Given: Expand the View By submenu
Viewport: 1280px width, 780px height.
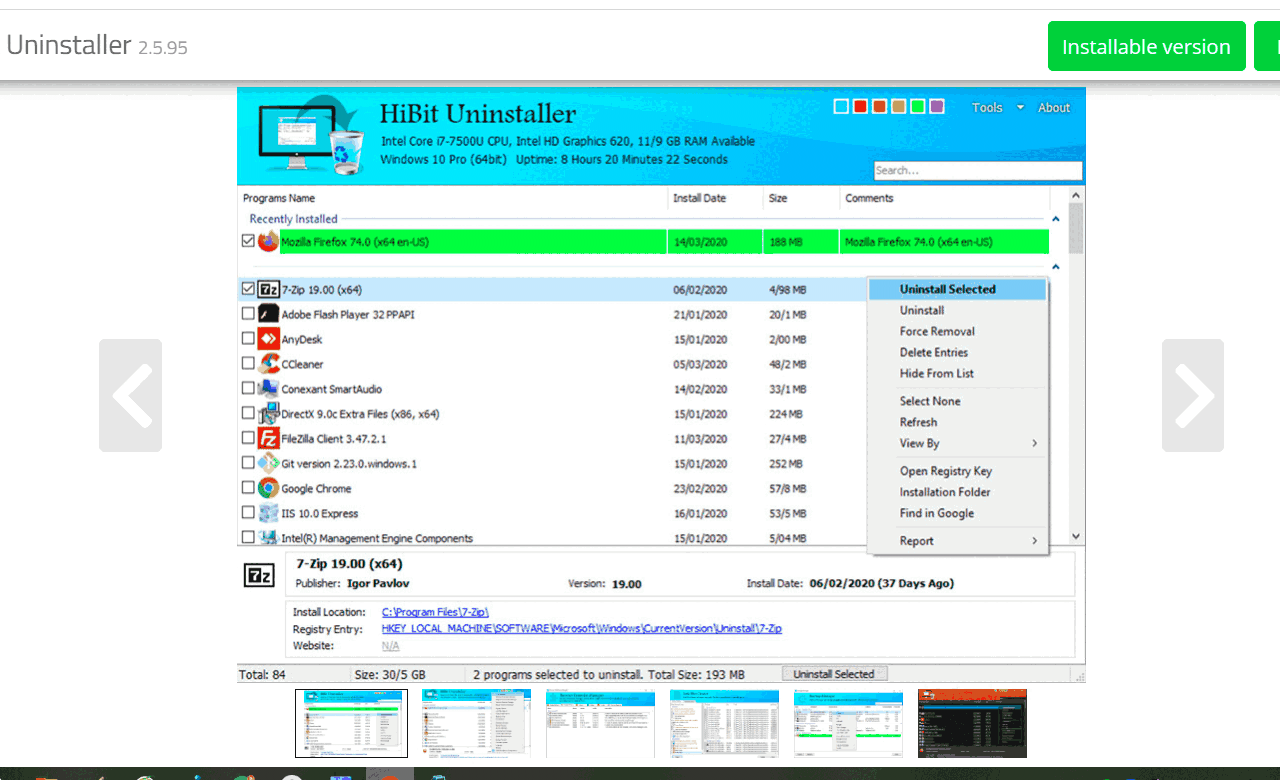Looking at the screenshot, I should [x=919, y=443].
